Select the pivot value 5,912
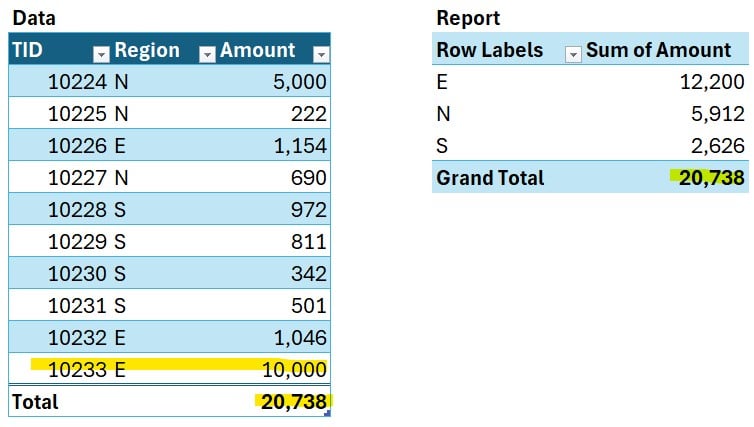Screen dimensions: 754x427 [718, 114]
